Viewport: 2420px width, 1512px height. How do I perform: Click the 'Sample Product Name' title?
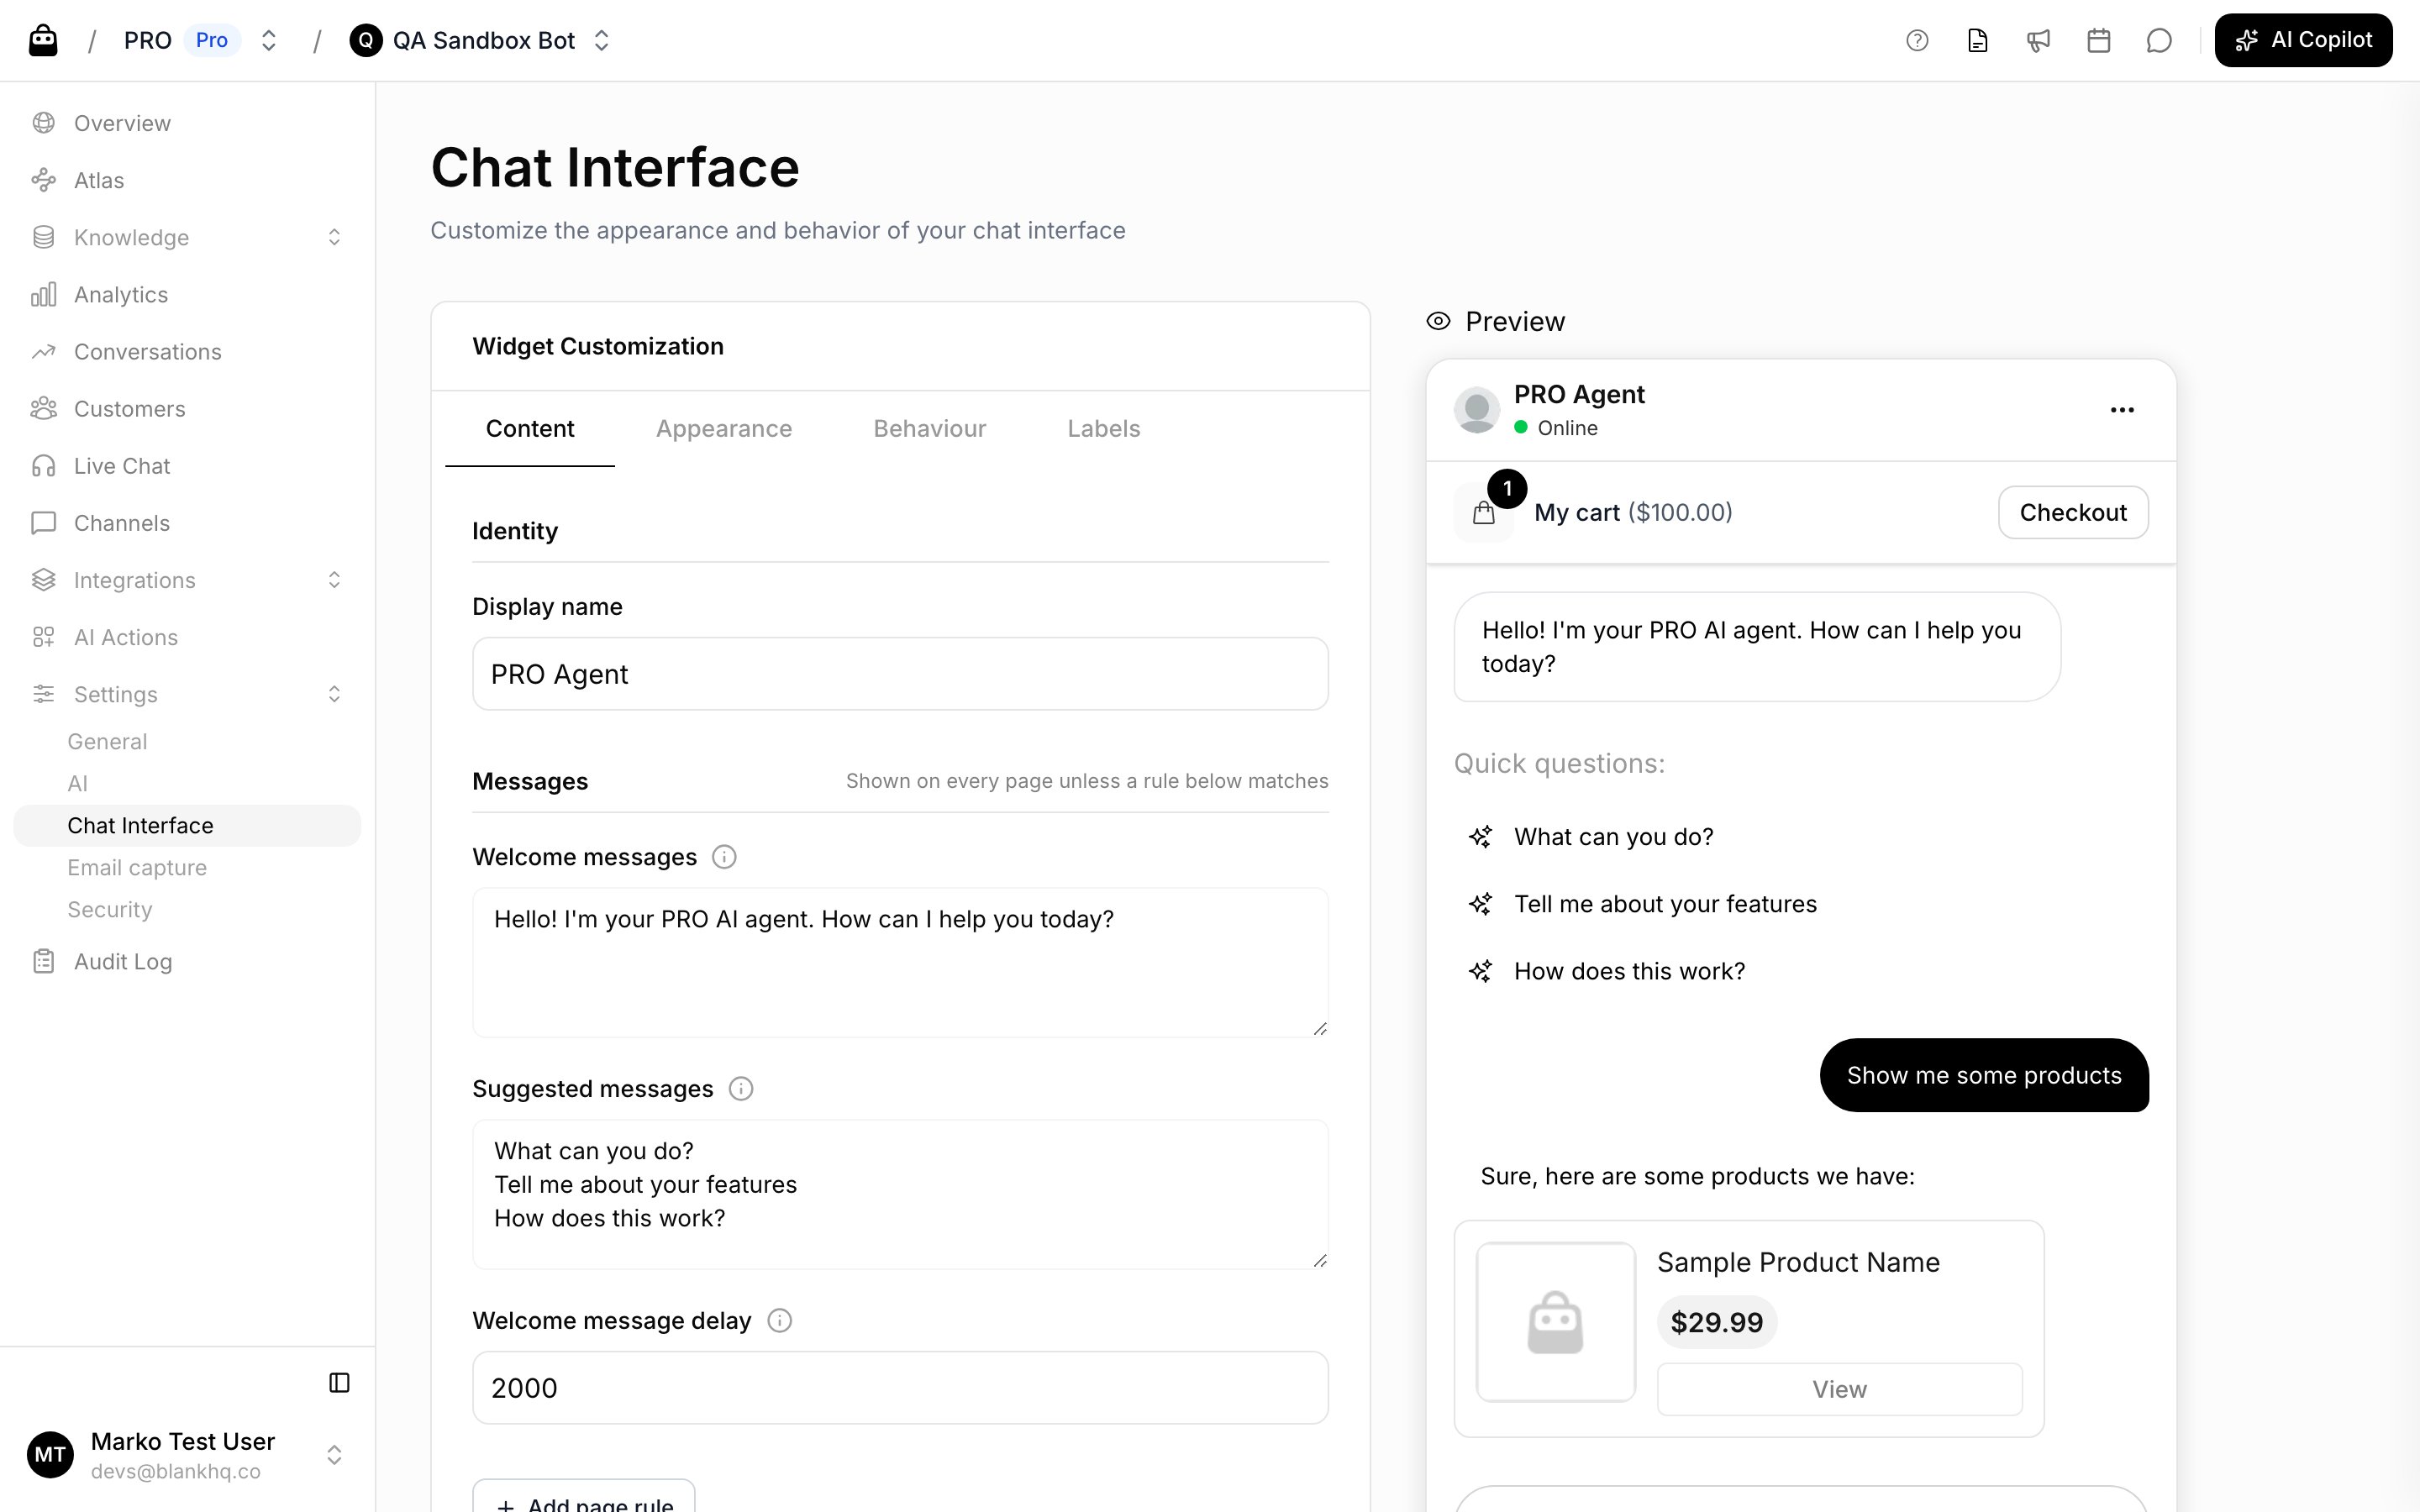[x=1798, y=1262]
